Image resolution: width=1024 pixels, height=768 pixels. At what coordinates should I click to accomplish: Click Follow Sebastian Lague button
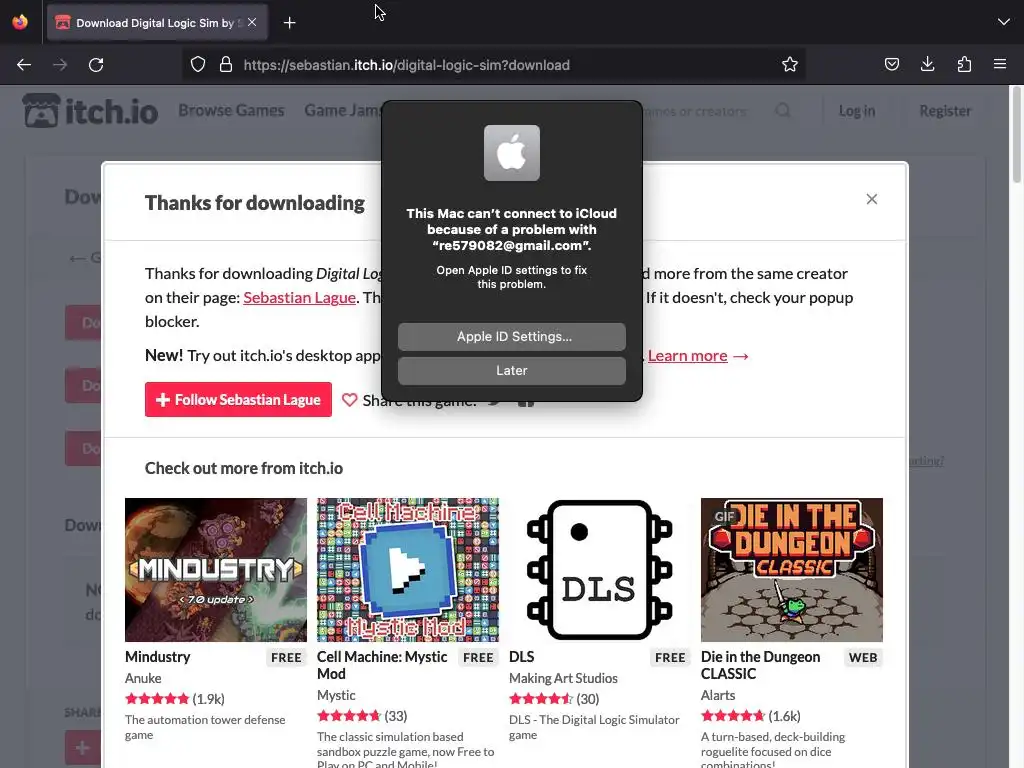click(x=238, y=400)
